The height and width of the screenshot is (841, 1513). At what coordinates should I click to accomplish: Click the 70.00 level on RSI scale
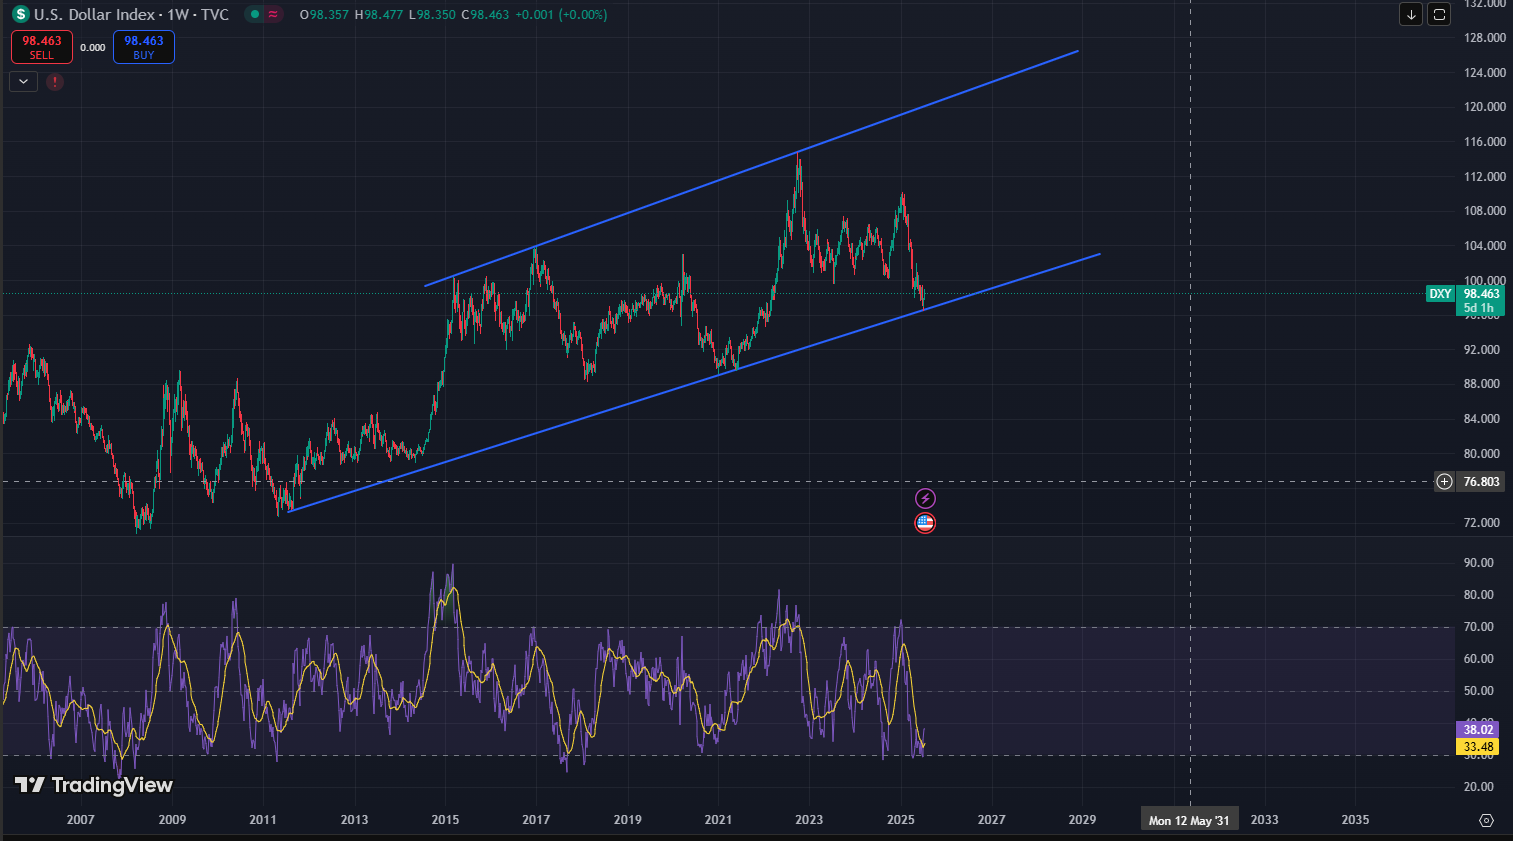coord(1478,627)
